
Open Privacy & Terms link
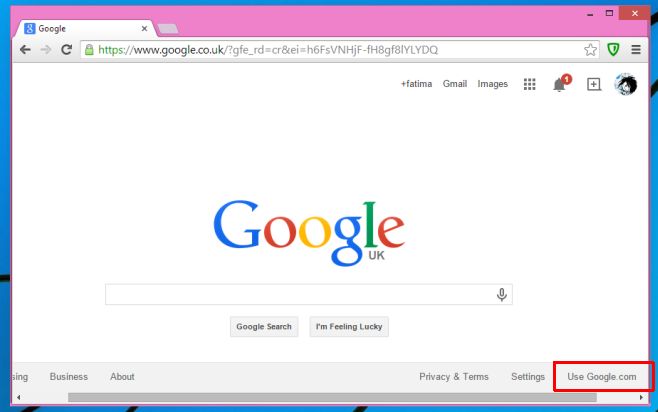coord(454,377)
